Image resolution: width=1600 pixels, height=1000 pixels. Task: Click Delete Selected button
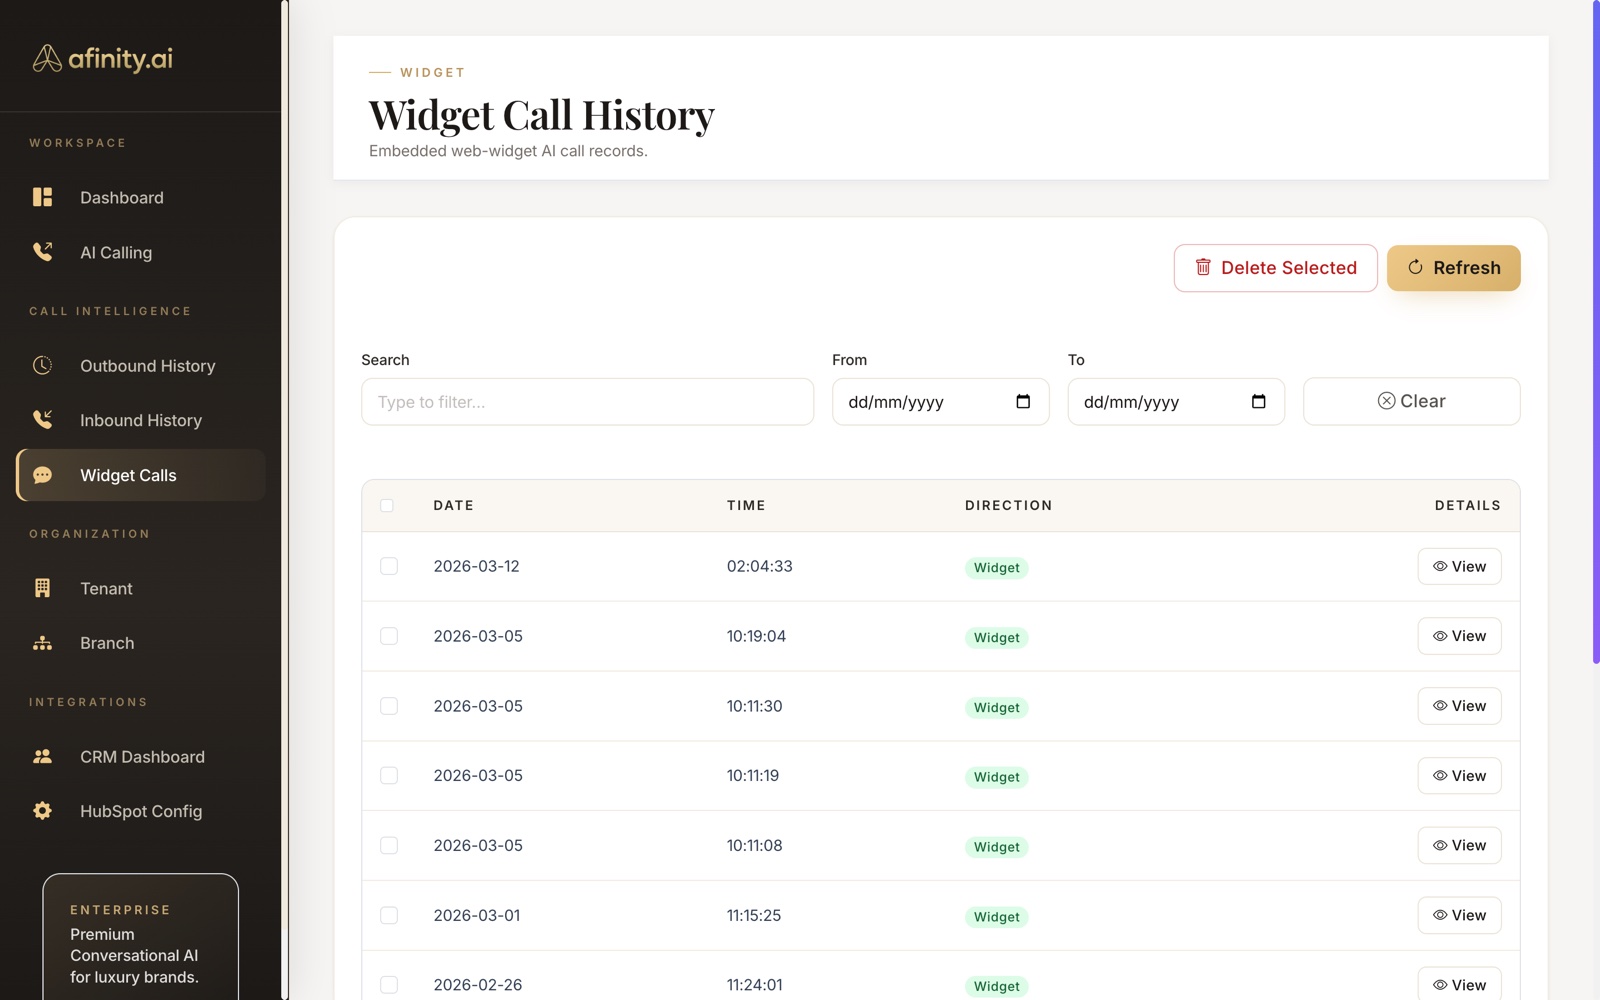(x=1275, y=268)
